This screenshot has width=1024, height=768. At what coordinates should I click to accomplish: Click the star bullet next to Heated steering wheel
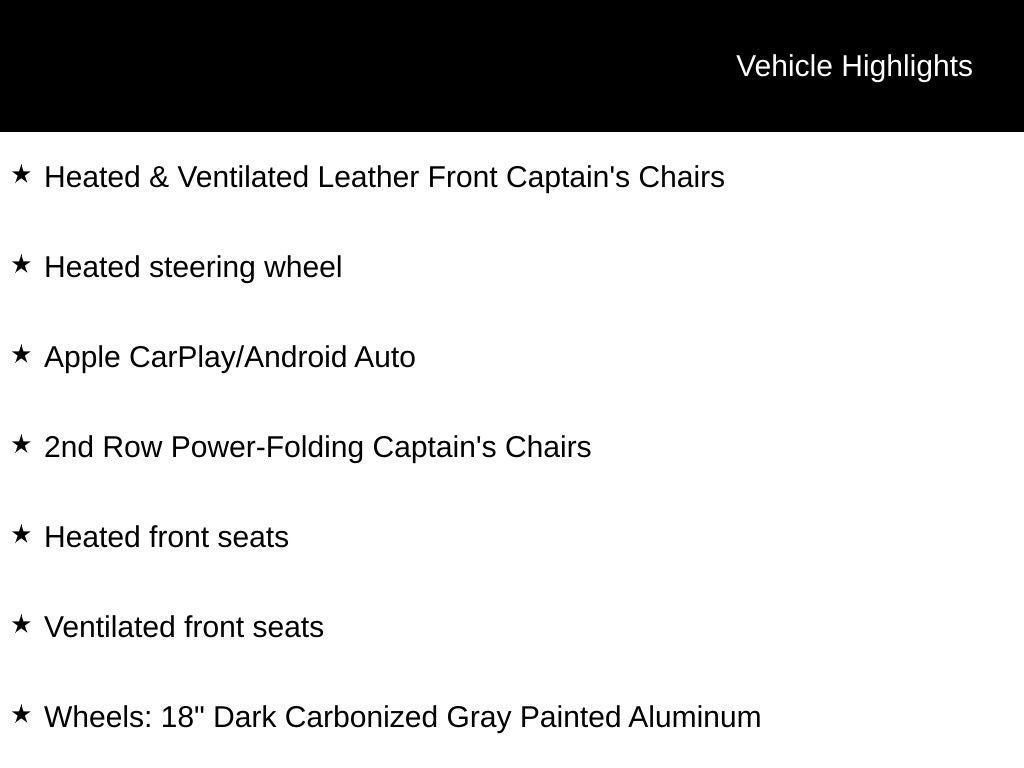click(21, 265)
